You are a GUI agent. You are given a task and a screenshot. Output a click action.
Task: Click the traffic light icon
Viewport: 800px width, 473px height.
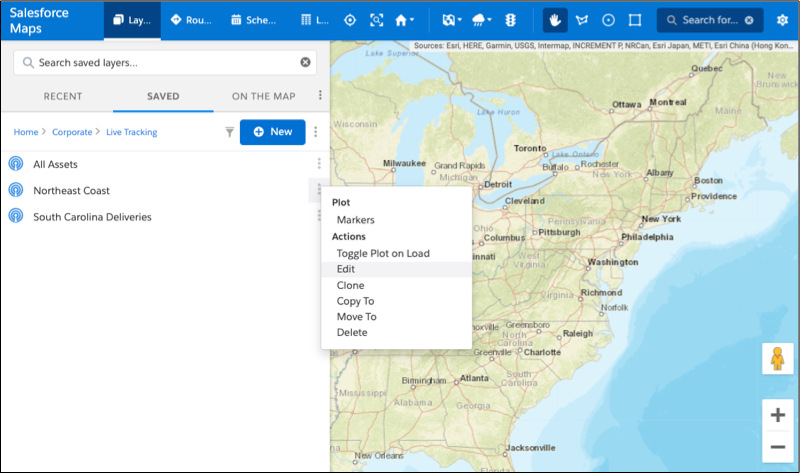point(509,20)
